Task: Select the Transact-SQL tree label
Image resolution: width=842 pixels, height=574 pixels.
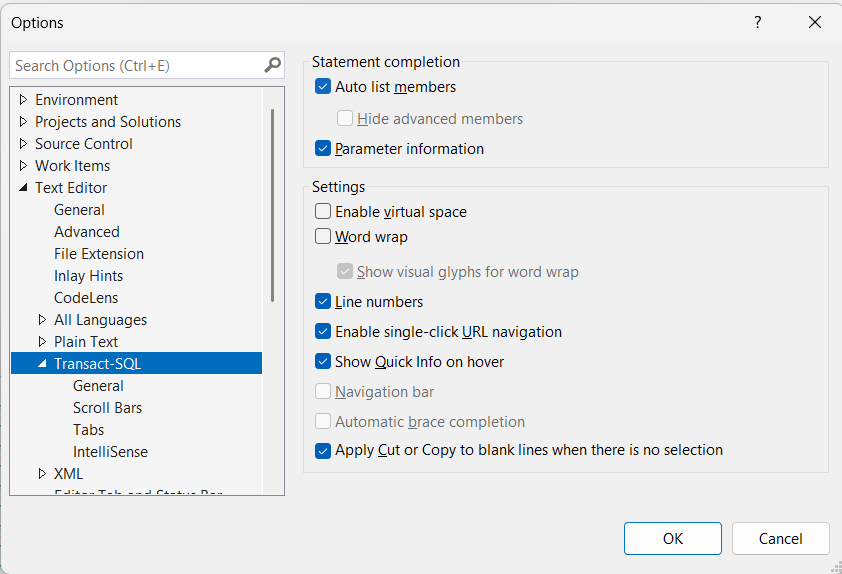Action: (98, 364)
